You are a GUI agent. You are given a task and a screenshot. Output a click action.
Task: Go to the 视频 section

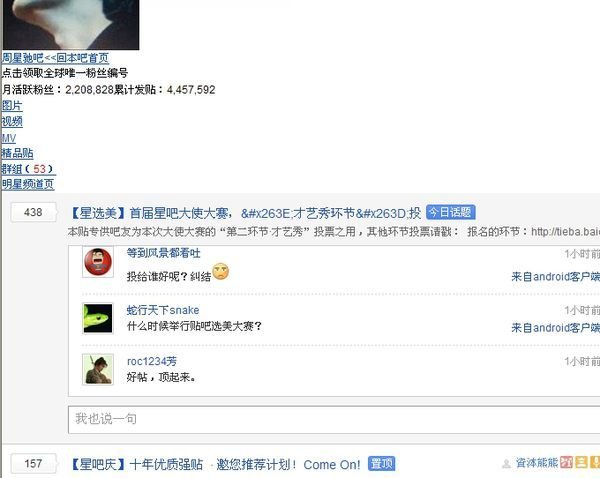(12, 121)
